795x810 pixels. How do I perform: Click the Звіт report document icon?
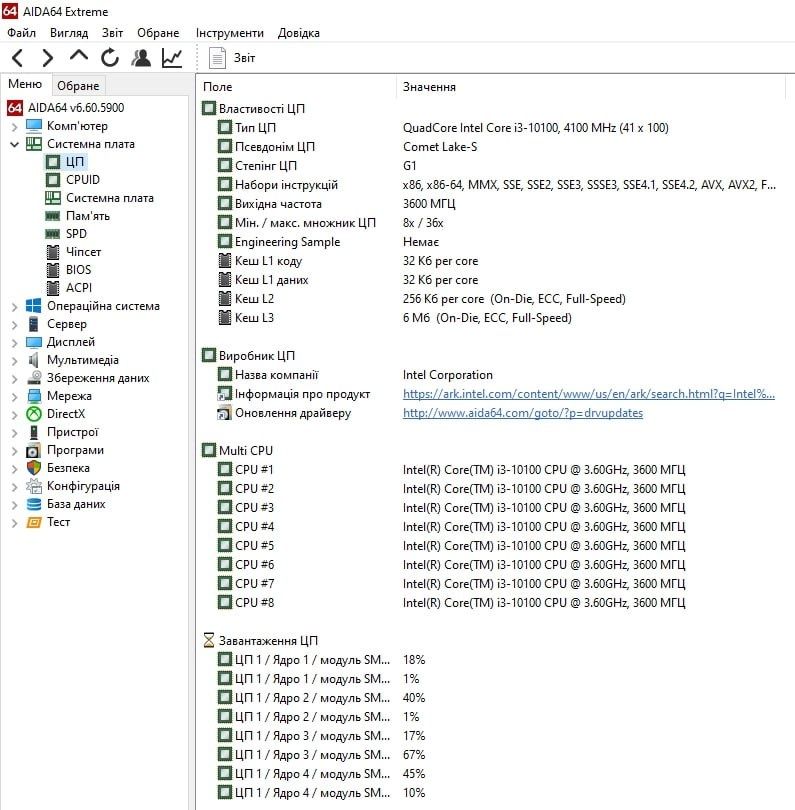coord(217,58)
